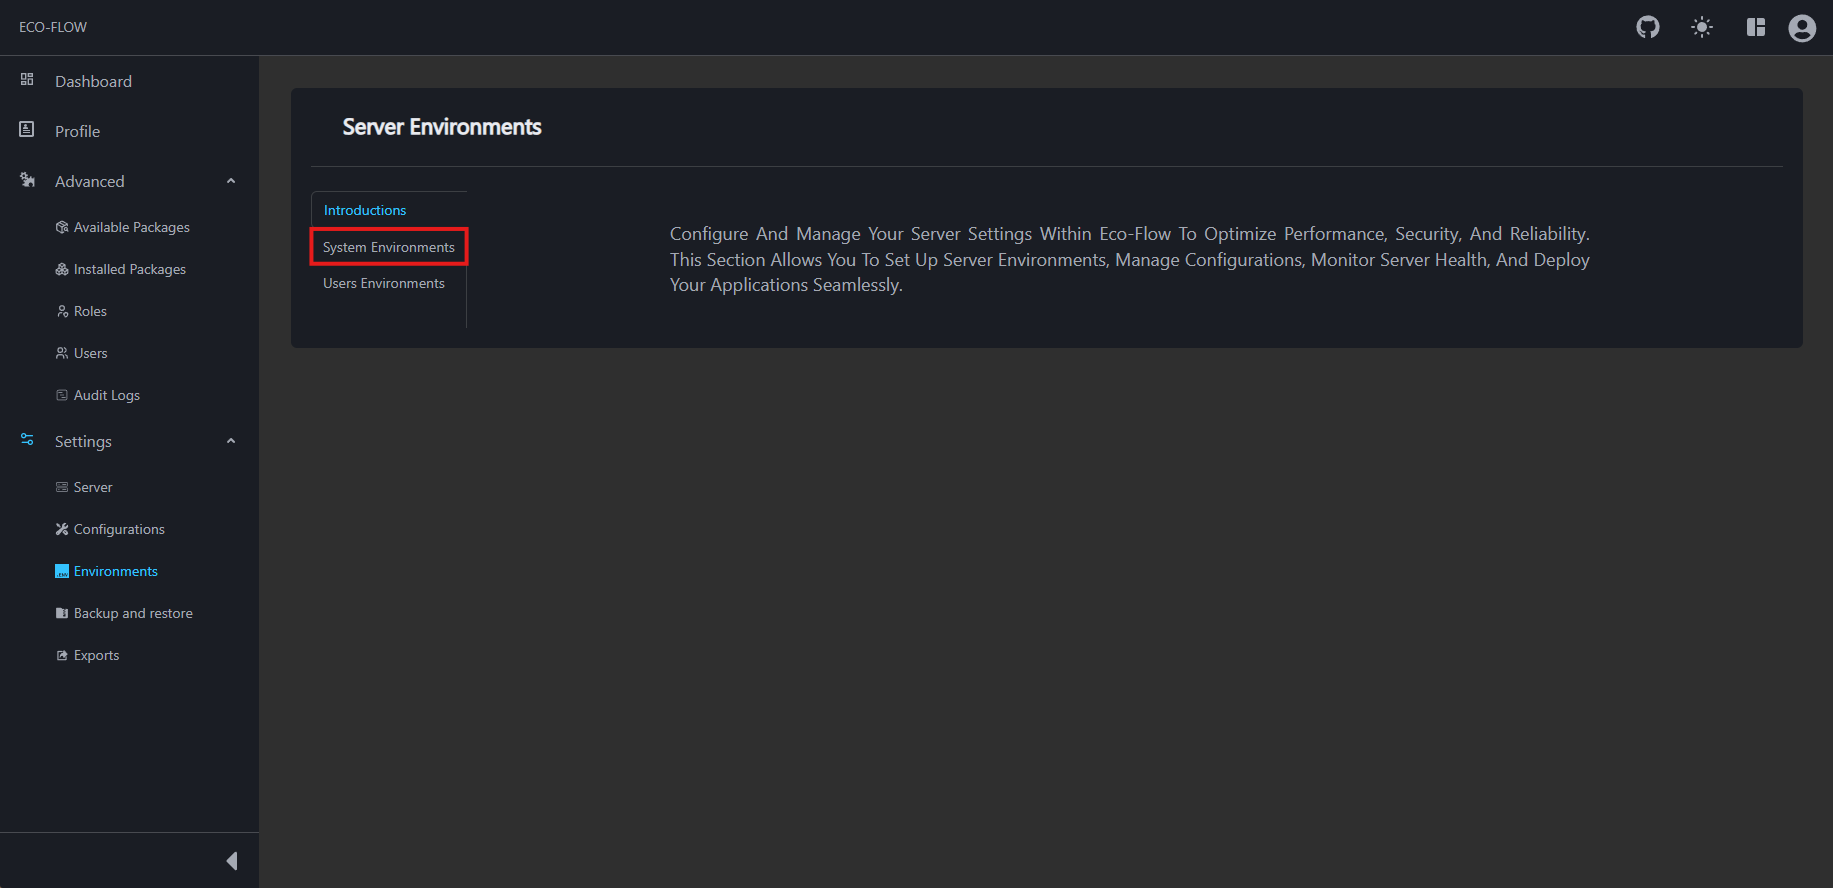
Task: Collapse the Advanced menu chevron
Action: click(x=231, y=181)
